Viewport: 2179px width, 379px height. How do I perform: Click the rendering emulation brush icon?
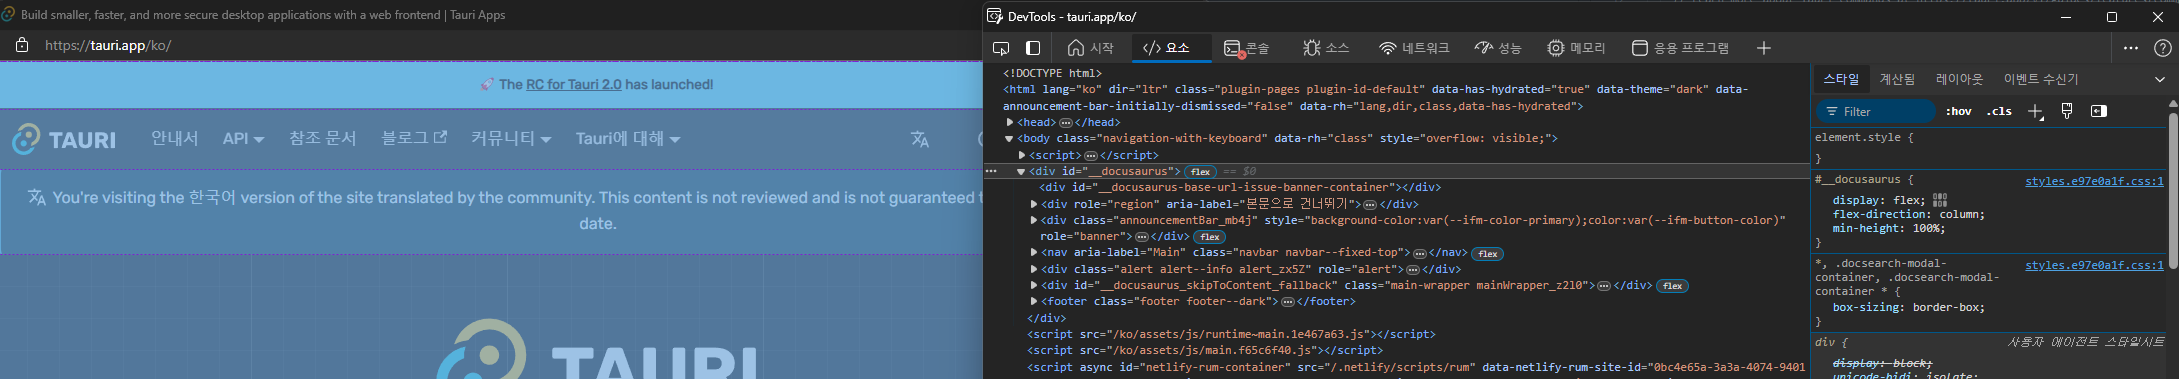coord(2067,111)
